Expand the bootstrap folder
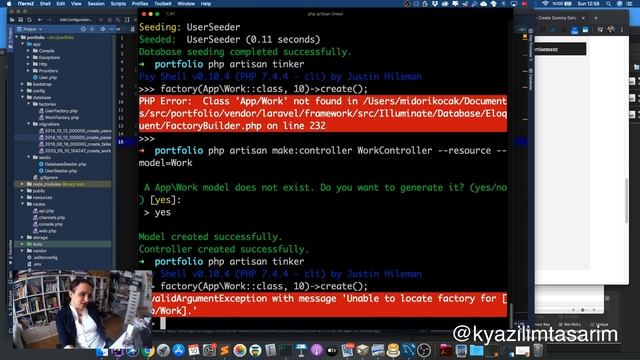This screenshot has height=360, width=640. (23, 84)
